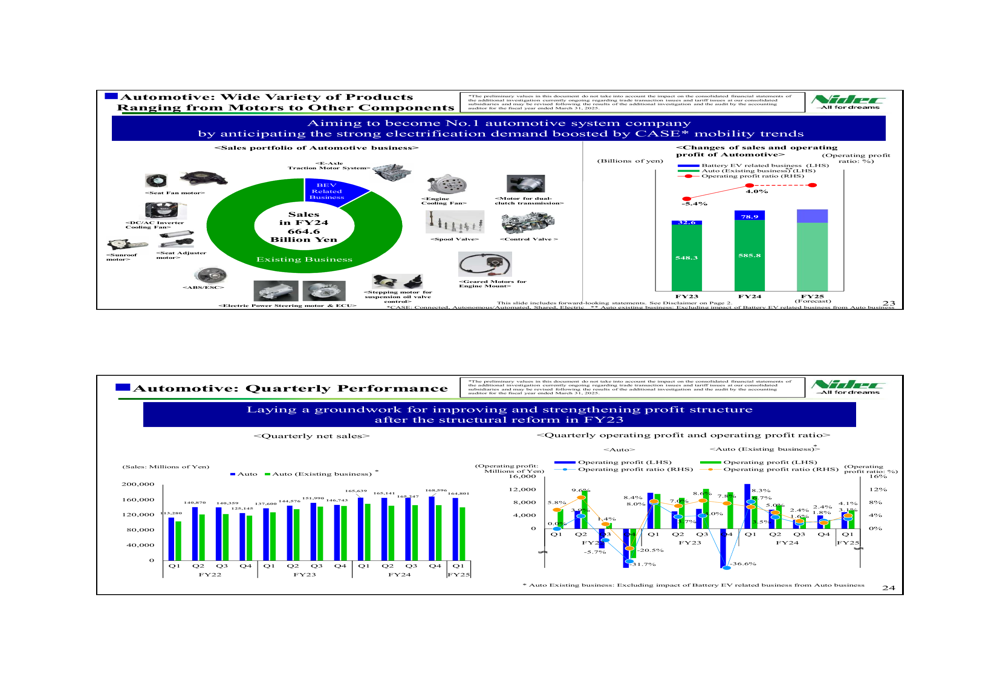Click the blue Auto legend marker in net sales chart
This screenshot has height=685, width=1000.
[x=233, y=472]
